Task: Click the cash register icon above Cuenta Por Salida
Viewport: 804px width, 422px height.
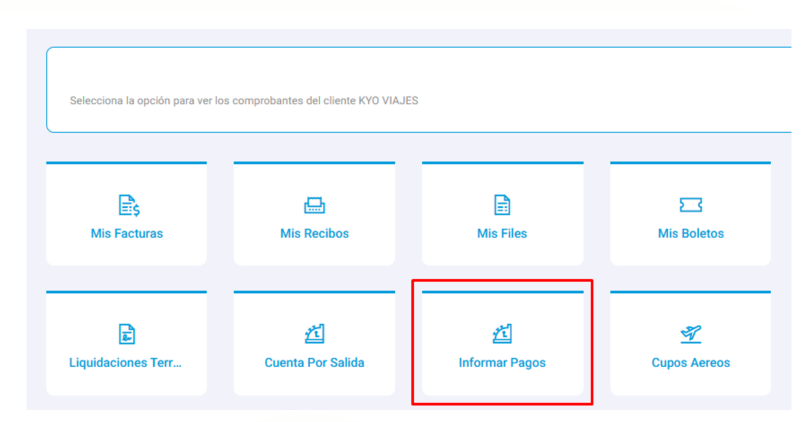Action: click(314, 334)
